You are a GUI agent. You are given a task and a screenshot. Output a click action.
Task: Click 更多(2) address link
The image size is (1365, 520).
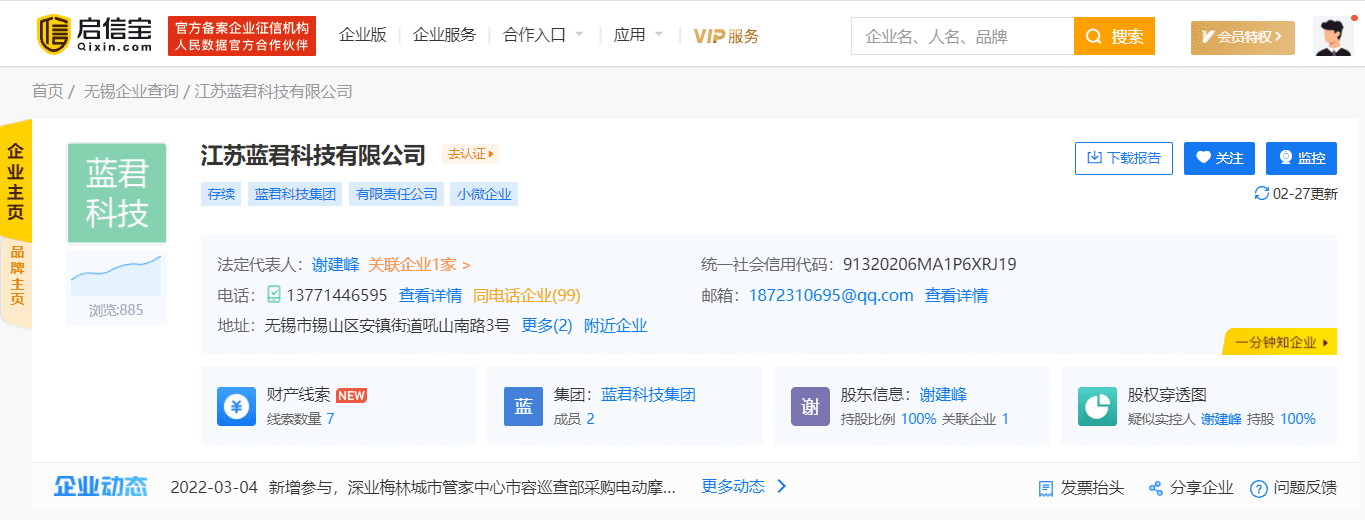(547, 325)
